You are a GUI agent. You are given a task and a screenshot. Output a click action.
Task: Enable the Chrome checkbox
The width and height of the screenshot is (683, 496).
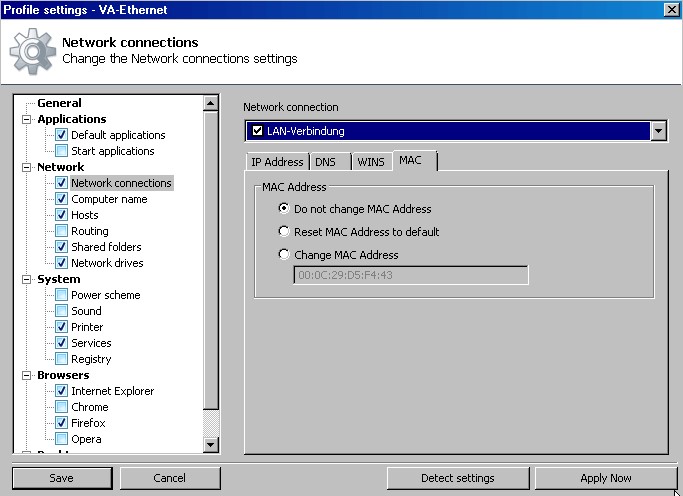(61, 407)
